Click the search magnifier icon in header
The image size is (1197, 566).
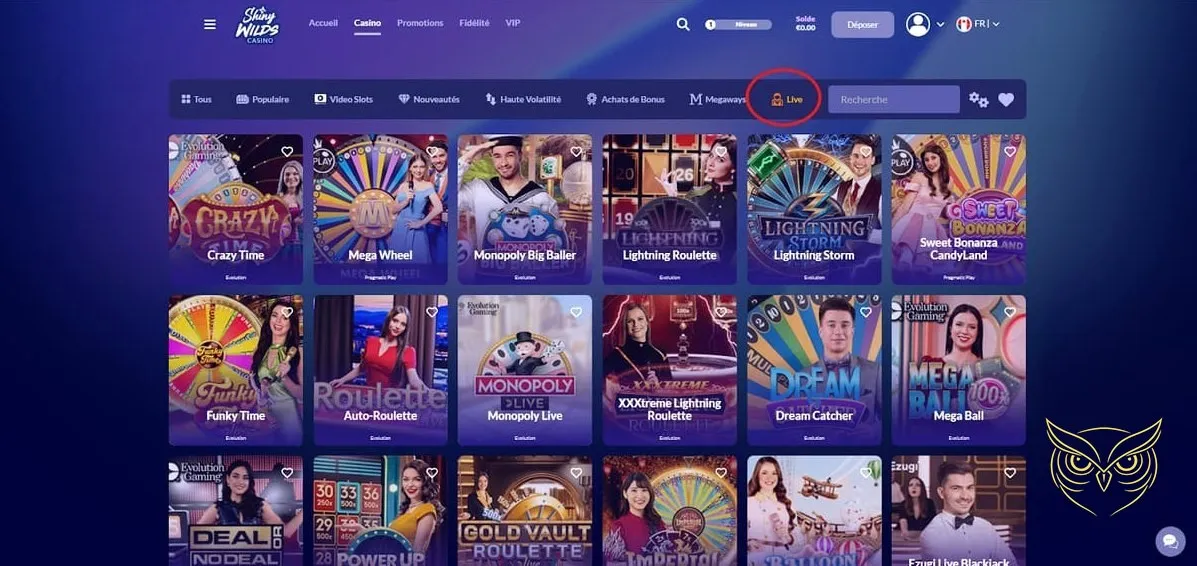pos(683,24)
